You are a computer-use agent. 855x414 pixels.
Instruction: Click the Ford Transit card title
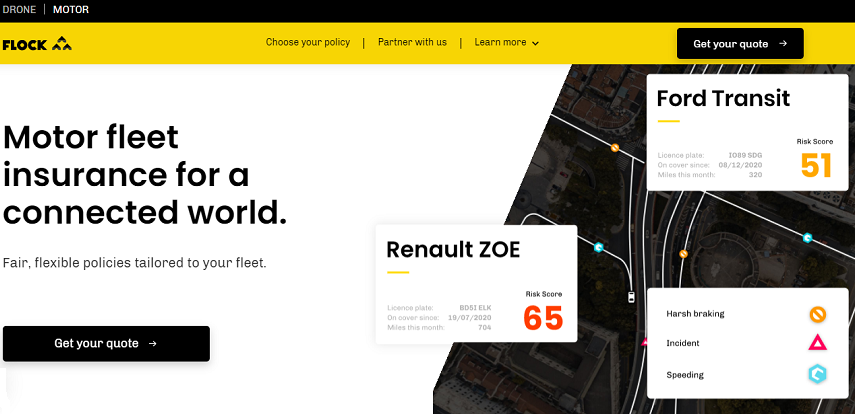tap(723, 98)
